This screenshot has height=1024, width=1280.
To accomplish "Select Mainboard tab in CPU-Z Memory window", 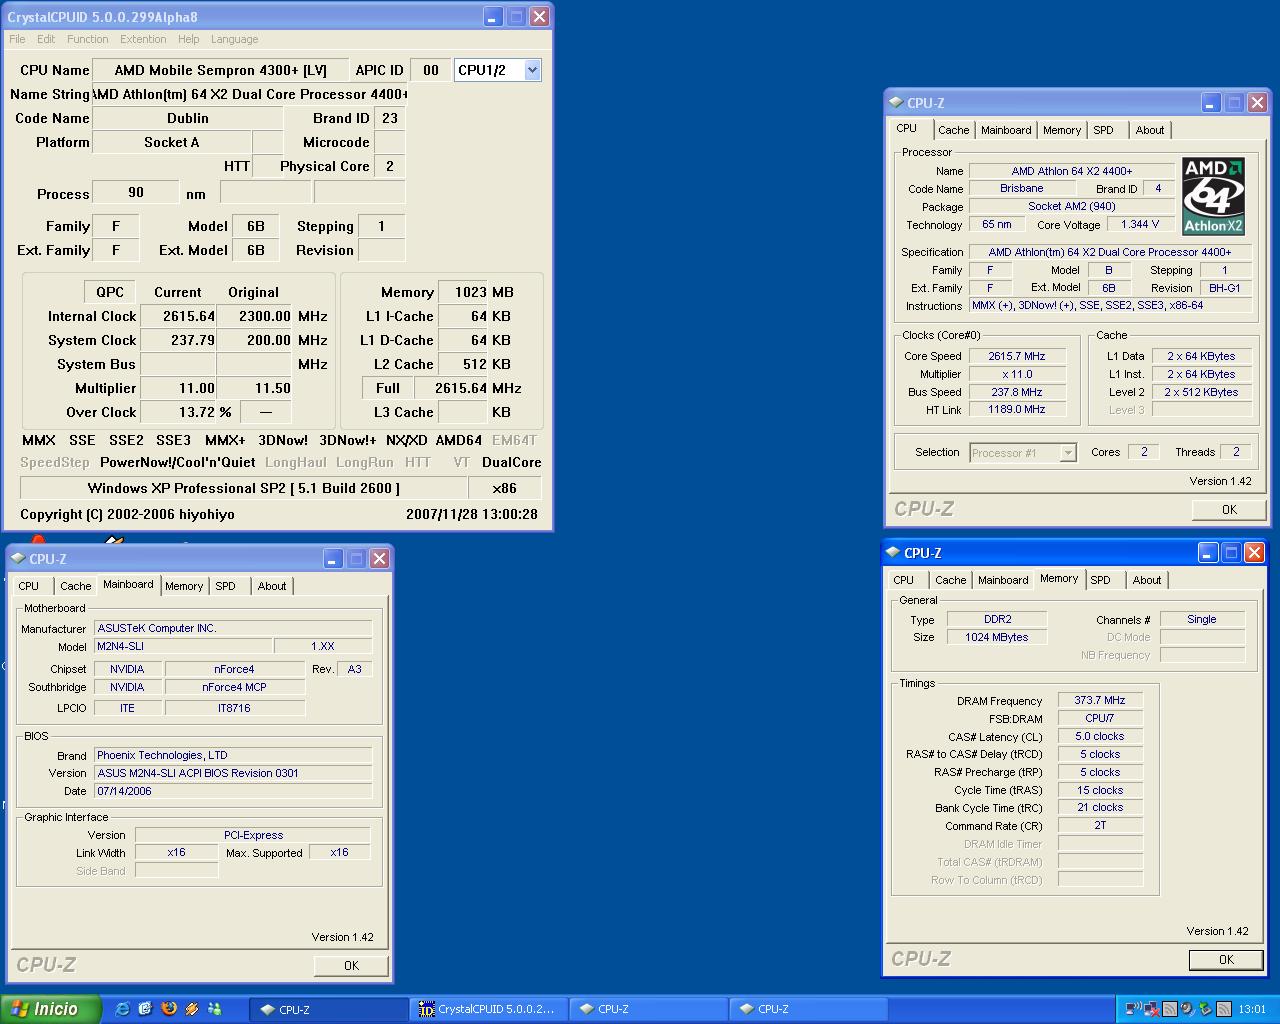I will (x=1003, y=580).
